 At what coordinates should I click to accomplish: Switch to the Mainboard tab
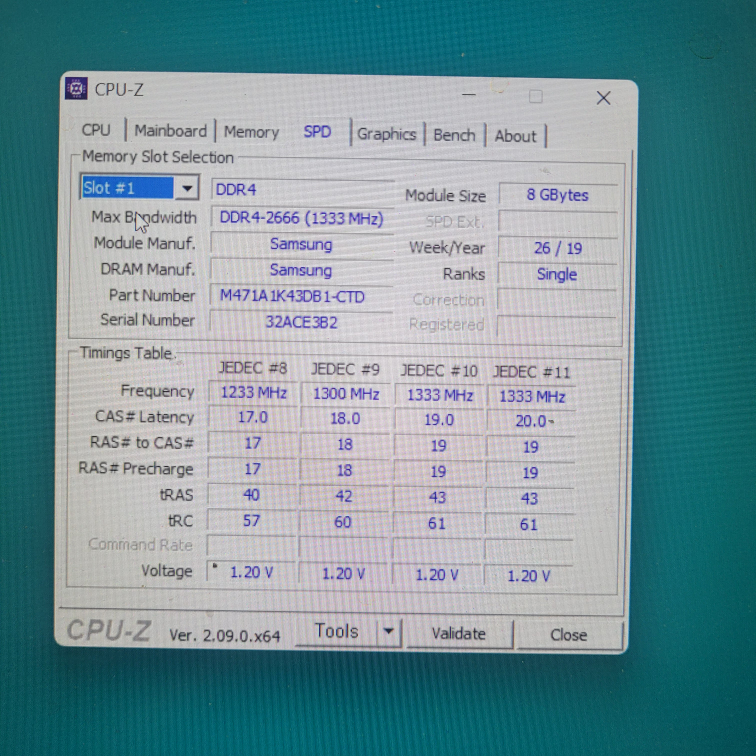click(170, 131)
